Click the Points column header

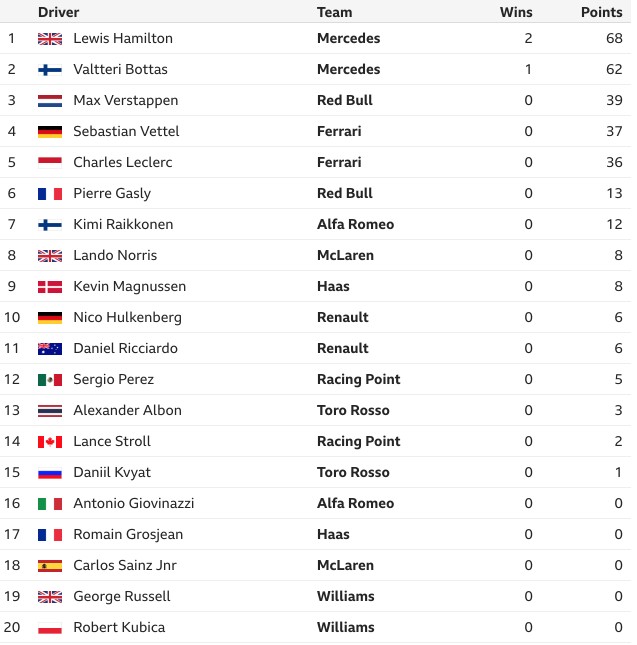click(602, 12)
